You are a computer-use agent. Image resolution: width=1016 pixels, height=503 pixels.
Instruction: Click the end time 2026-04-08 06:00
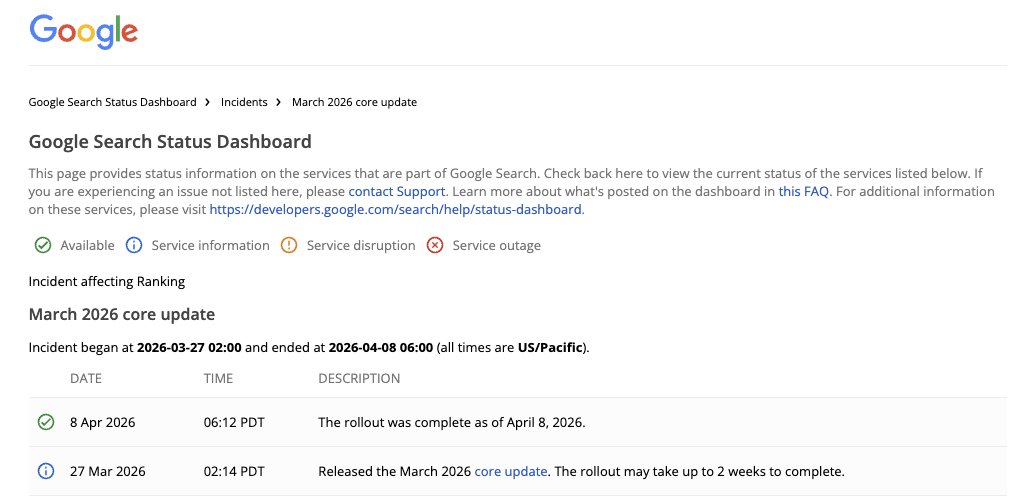381,348
